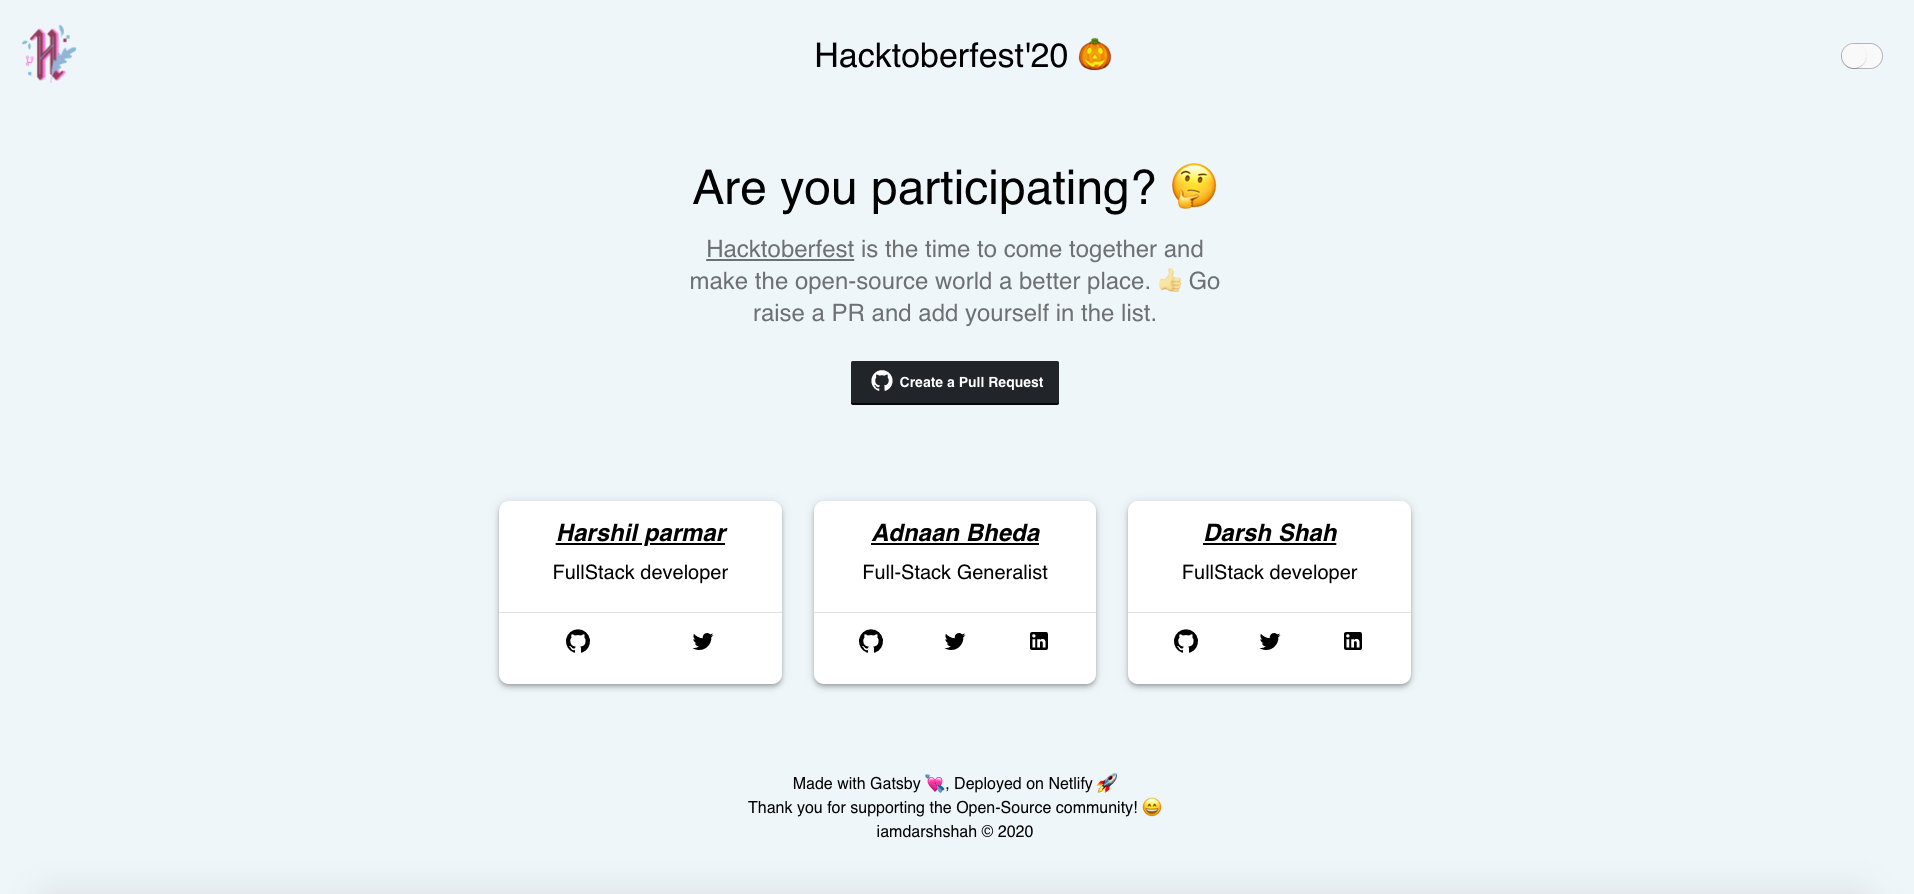Open Adnaan Bheda's LinkedIn icon
1914x894 pixels.
1039,641
